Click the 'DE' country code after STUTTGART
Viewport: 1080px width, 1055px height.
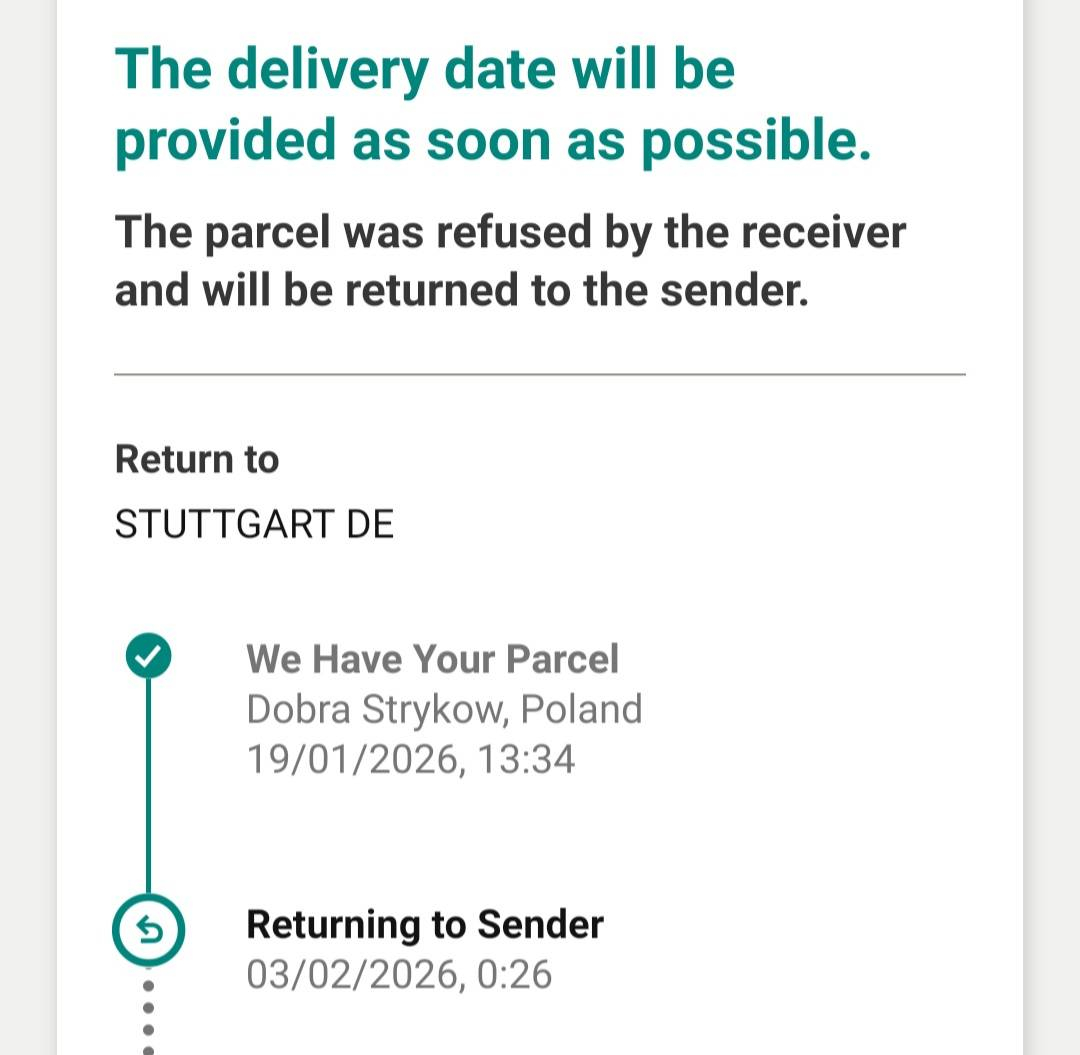click(x=370, y=524)
